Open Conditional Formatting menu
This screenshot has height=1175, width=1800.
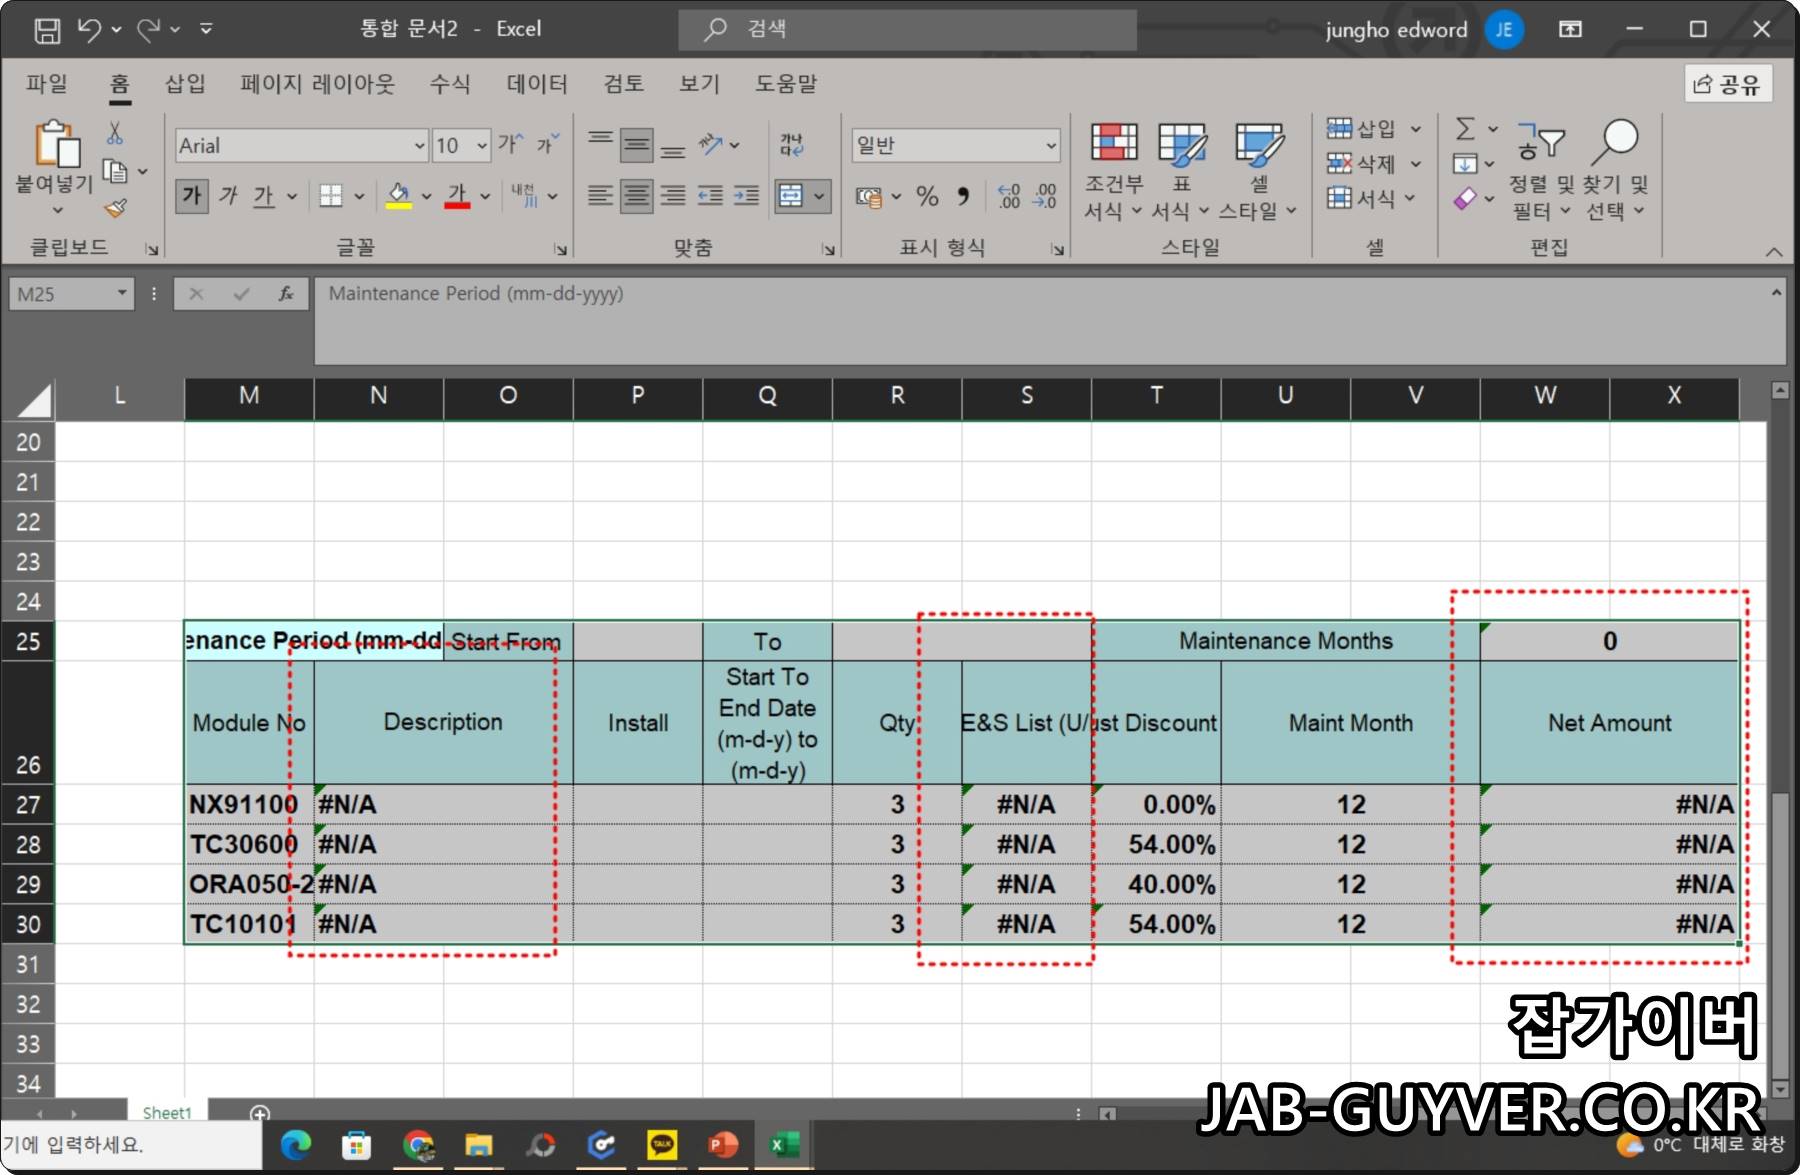coord(1113,170)
